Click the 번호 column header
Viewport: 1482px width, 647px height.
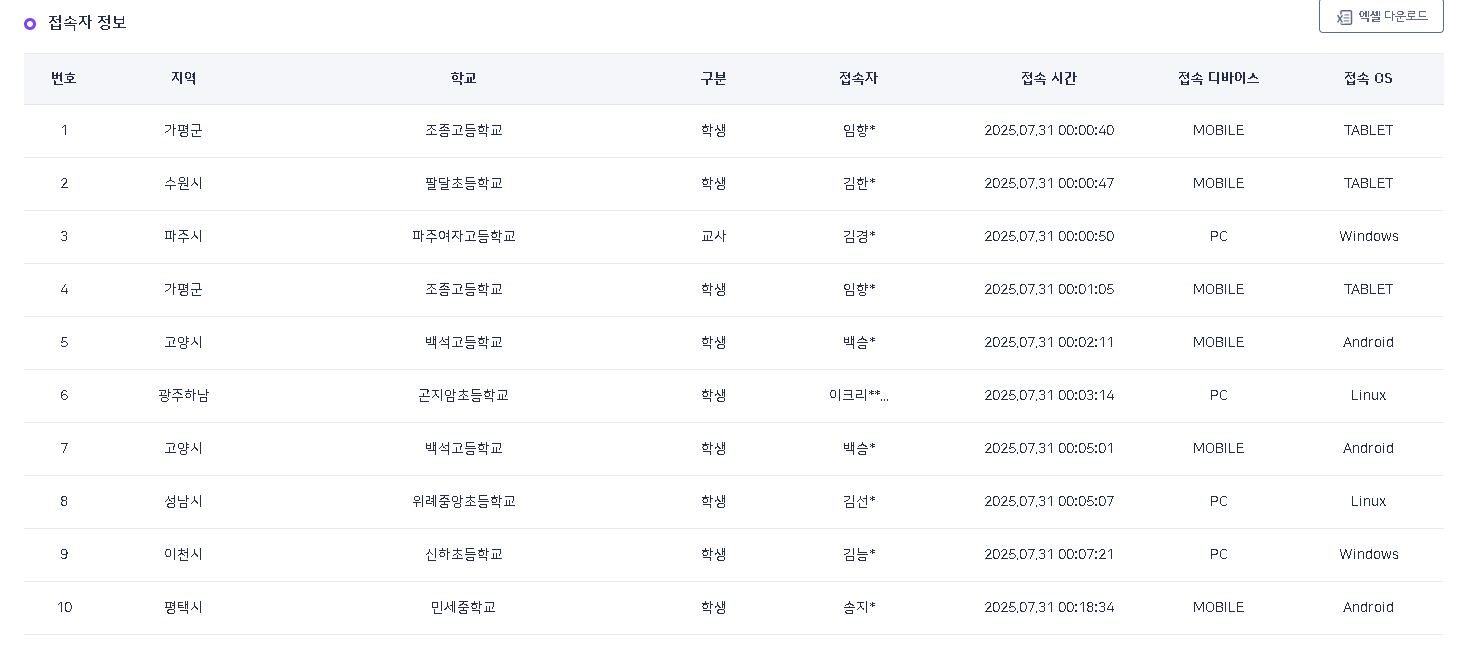(64, 79)
